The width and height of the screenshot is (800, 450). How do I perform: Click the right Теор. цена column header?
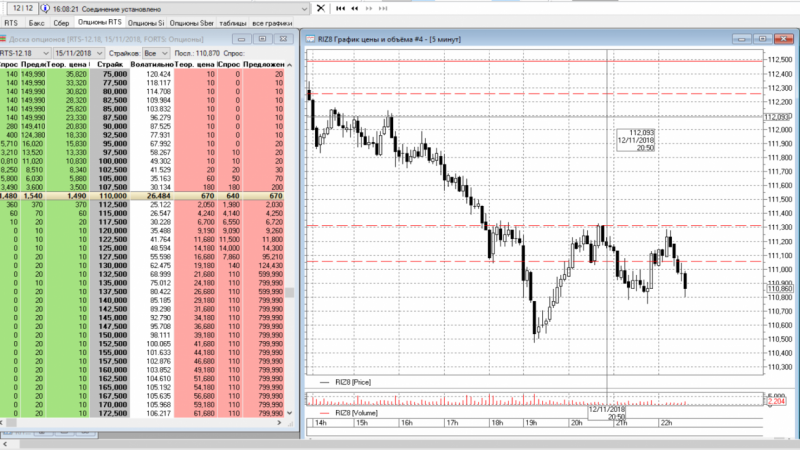pos(195,64)
